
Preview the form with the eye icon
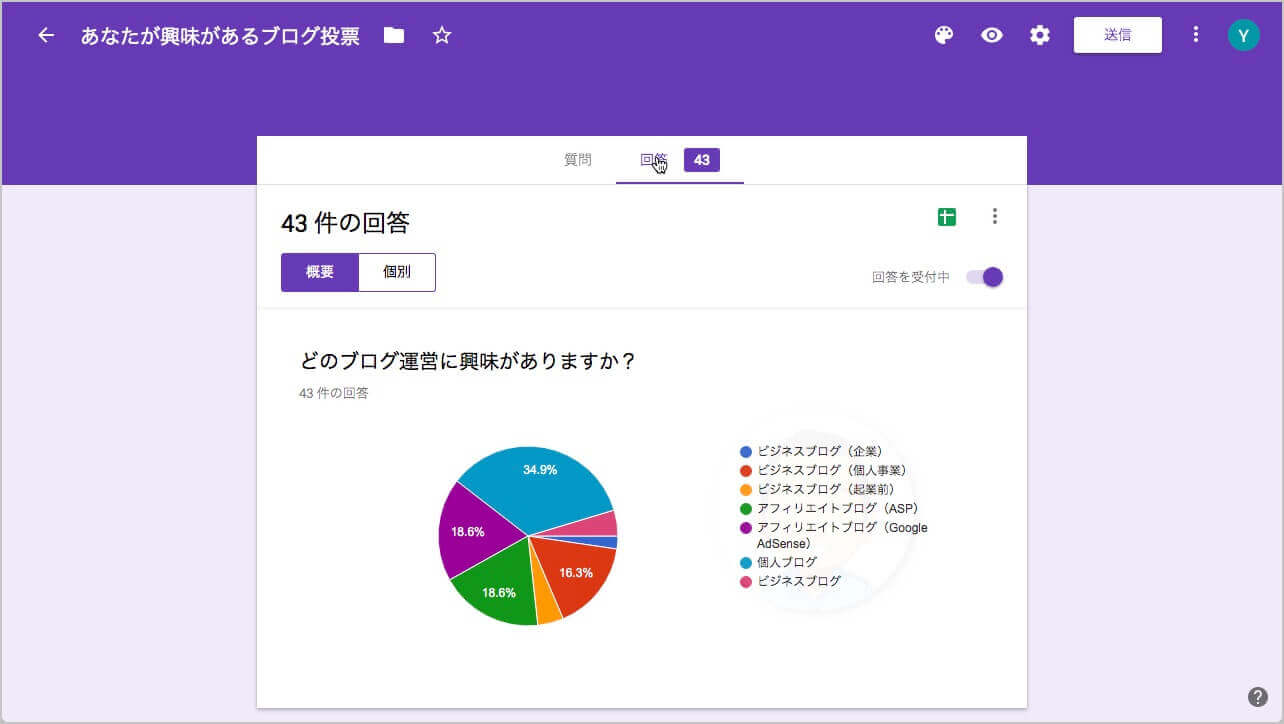(x=992, y=35)
